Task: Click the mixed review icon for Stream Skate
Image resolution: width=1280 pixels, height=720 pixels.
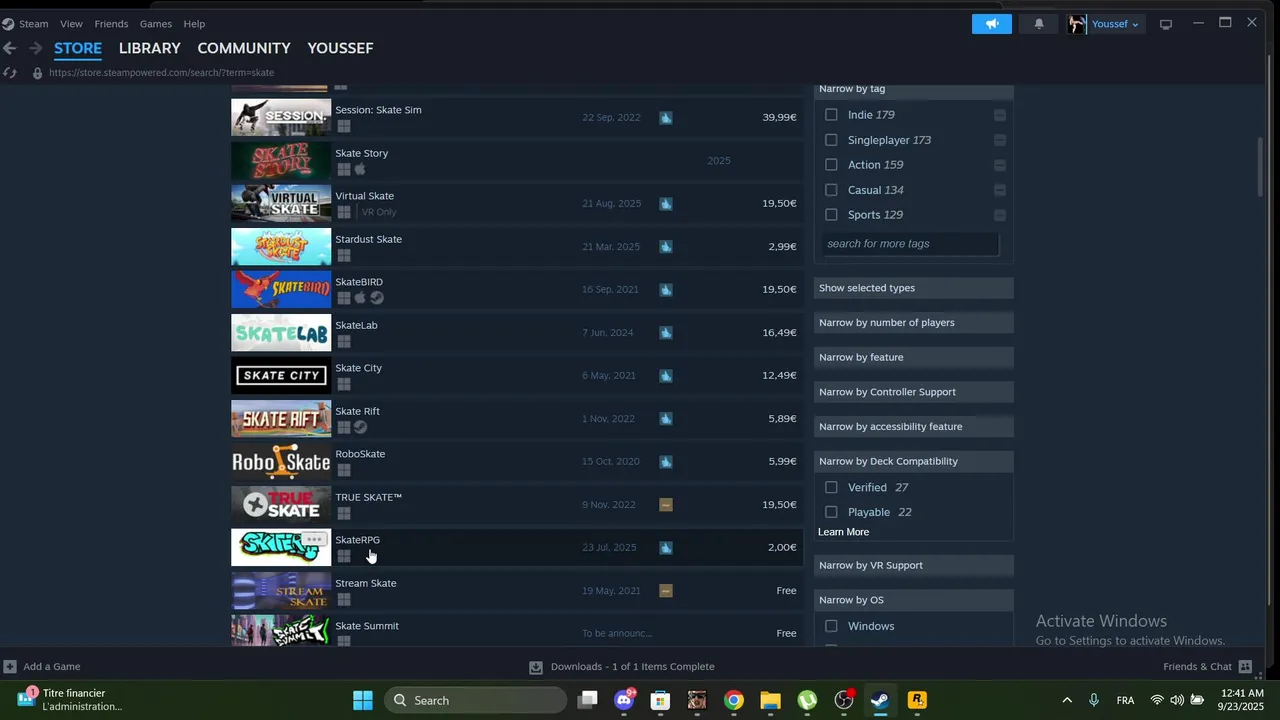Action: pyautogui.click(x=666, y=591)
